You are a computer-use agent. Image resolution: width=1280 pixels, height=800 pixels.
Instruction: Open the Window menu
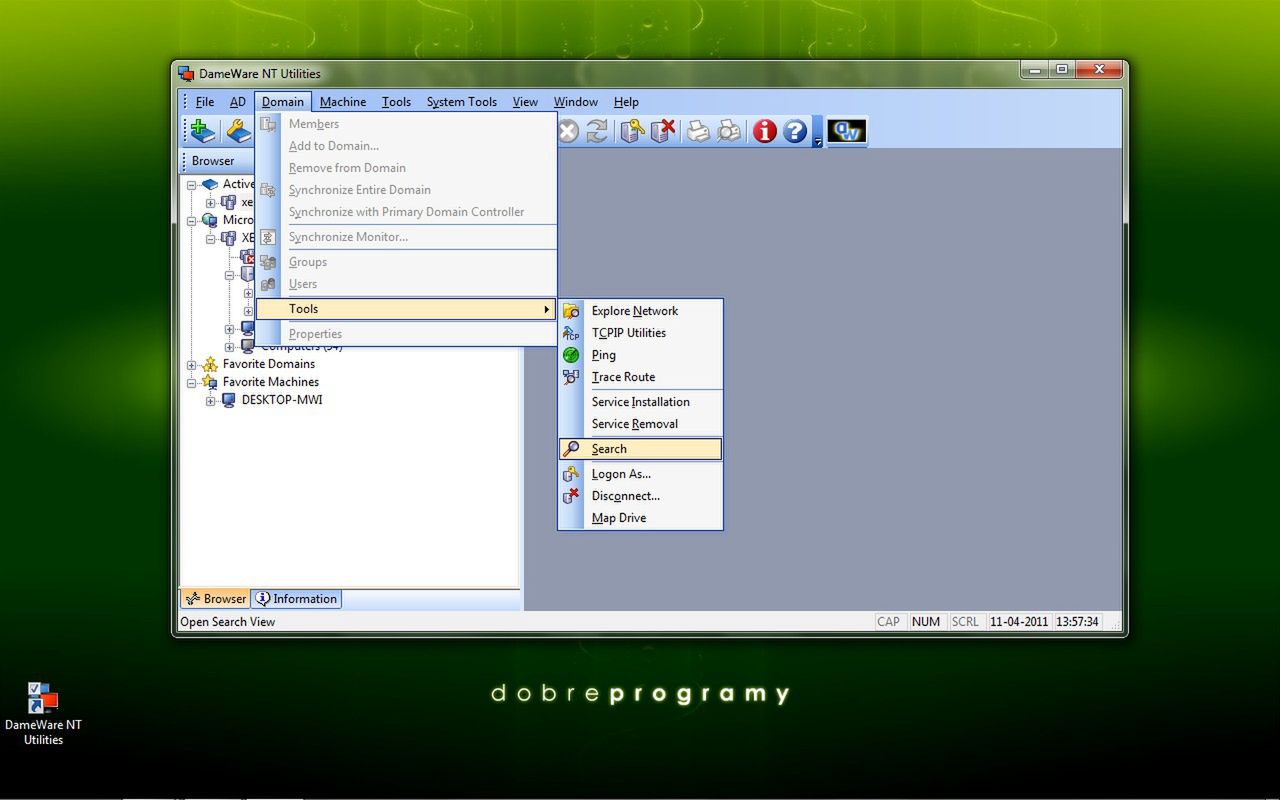[576, 102]
